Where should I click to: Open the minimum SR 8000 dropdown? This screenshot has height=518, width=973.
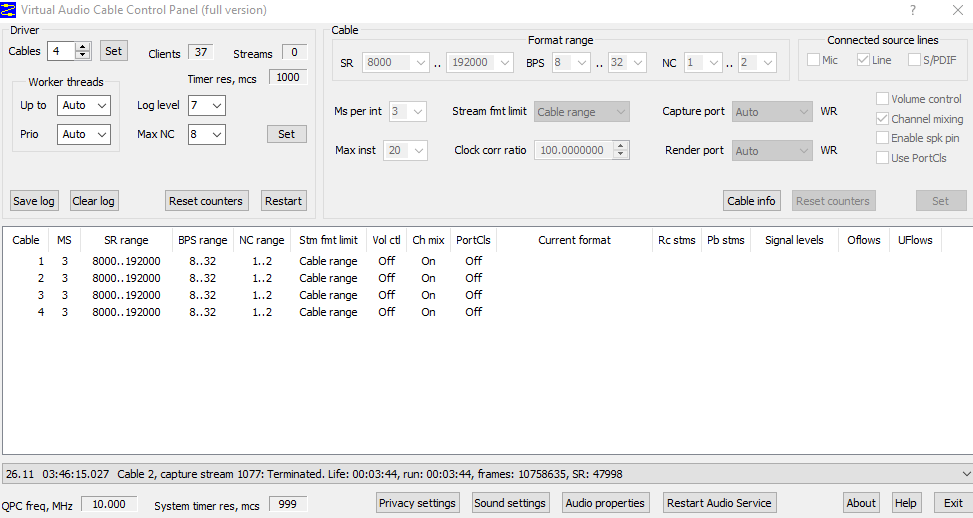395,63
